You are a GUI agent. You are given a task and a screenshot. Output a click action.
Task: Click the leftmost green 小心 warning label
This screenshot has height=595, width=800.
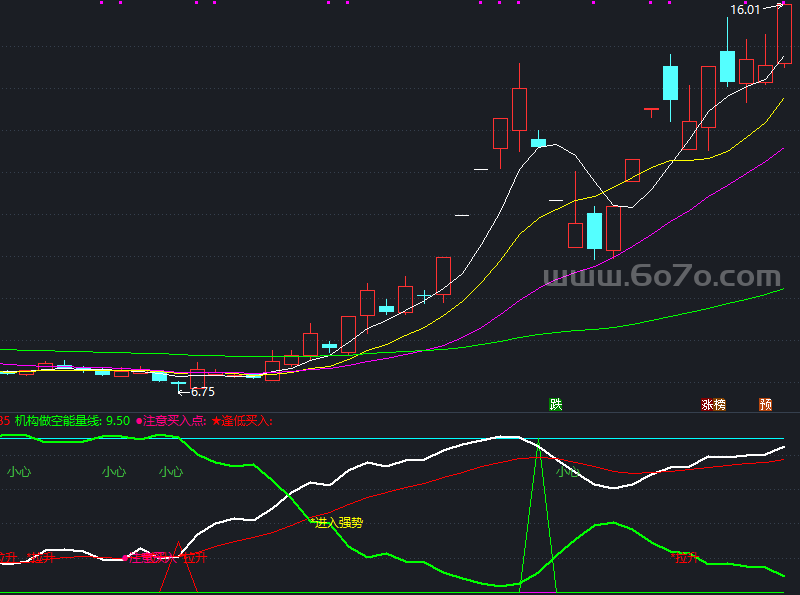click(19, 470)
